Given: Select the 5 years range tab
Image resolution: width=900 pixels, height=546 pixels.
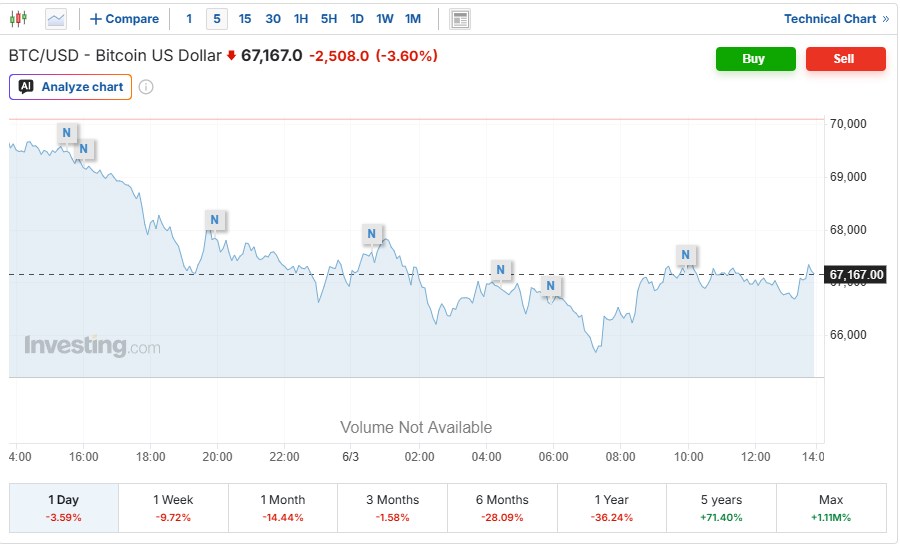Looking at the screenshot, I should [x=721, y=508].
